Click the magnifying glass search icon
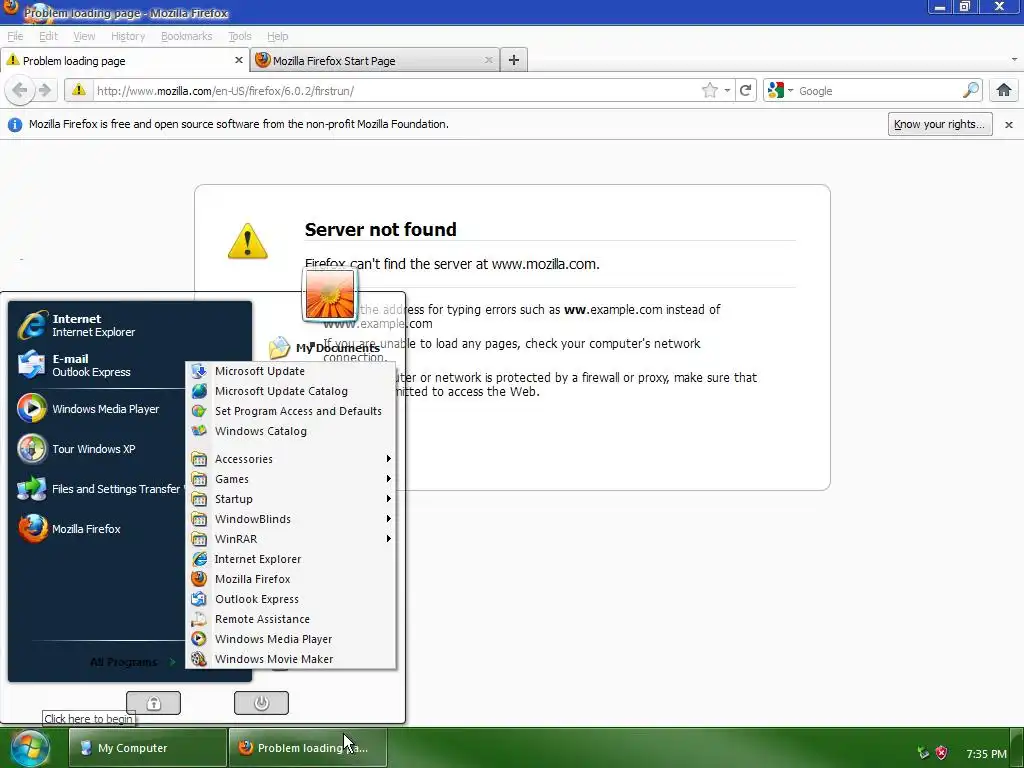 point(971,91)
